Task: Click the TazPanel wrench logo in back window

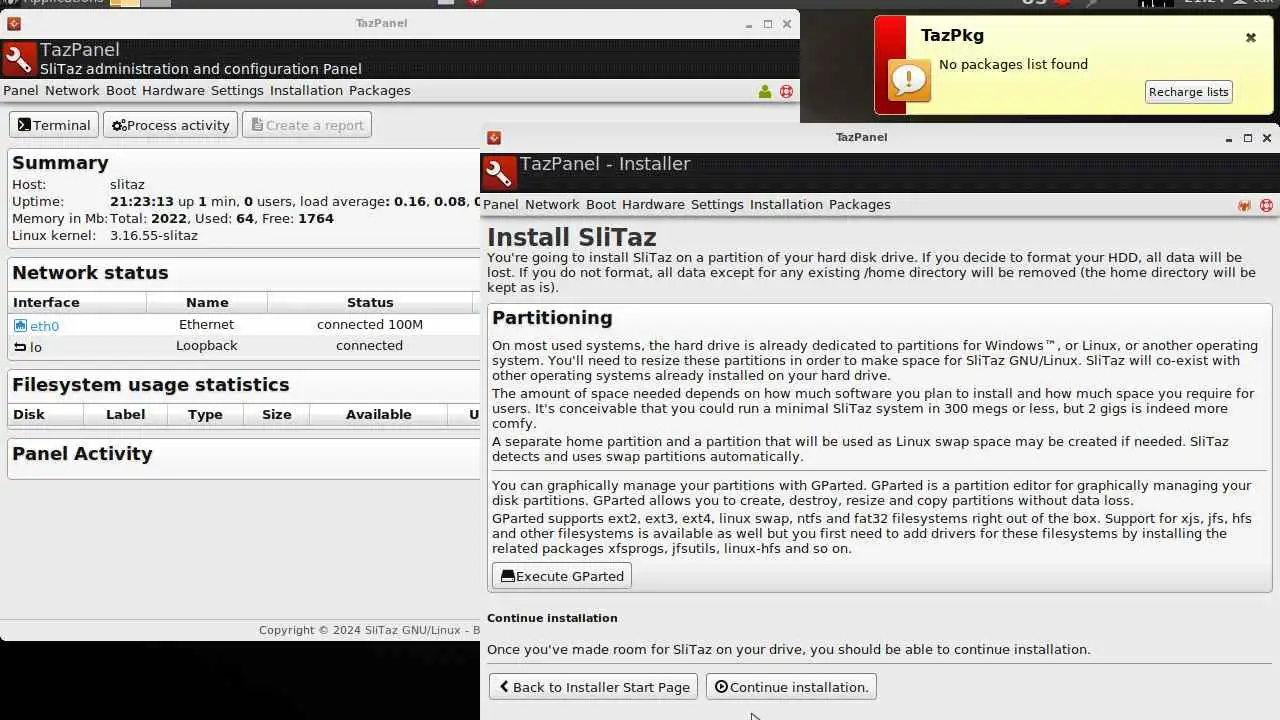Action: point(19,60)
